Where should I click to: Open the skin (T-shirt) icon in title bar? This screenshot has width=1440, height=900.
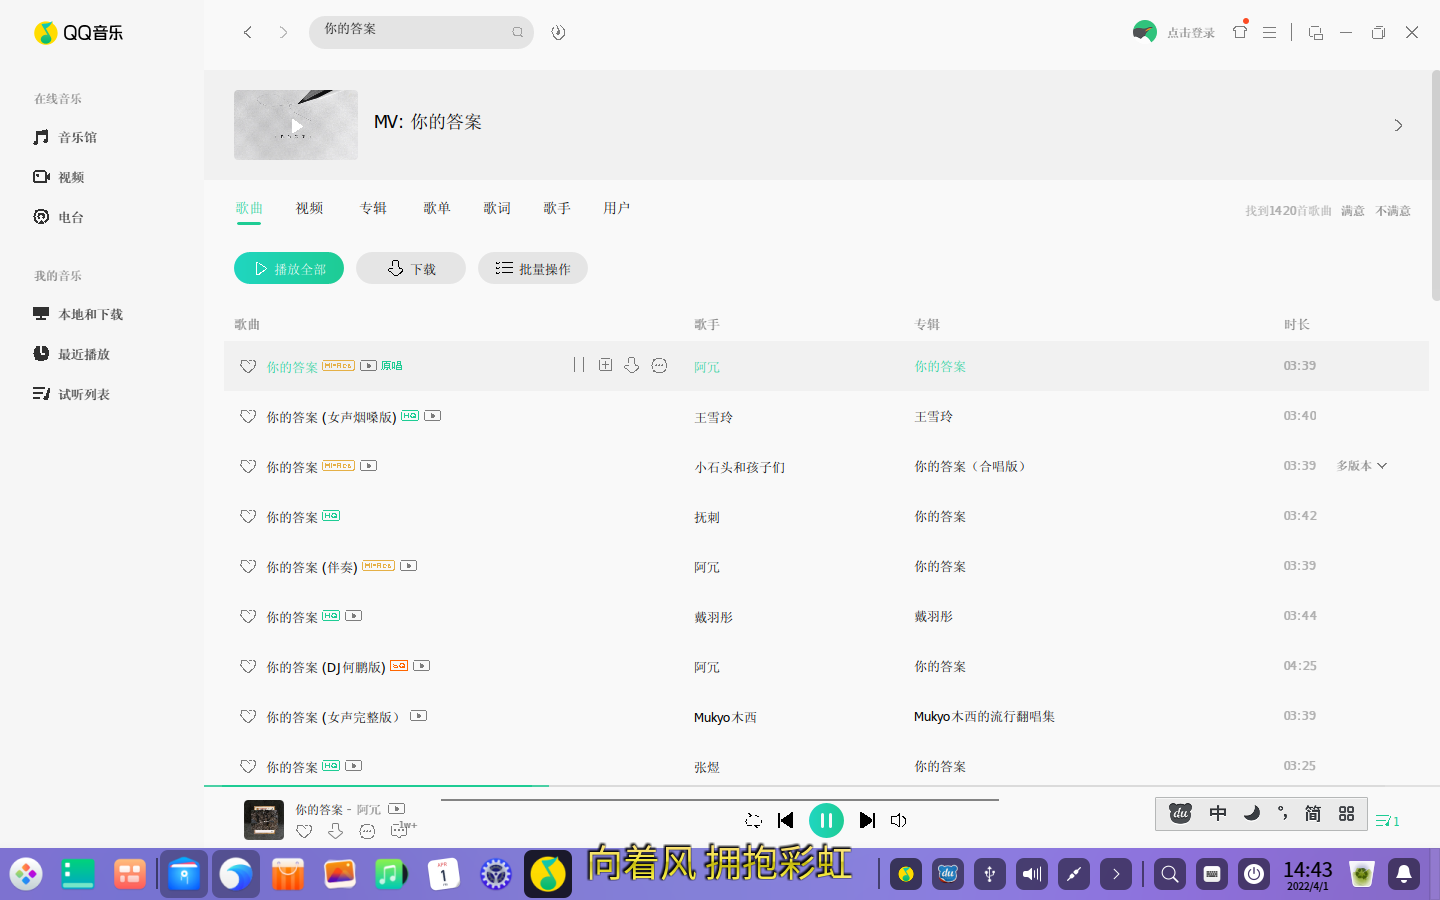(1240, 32)
